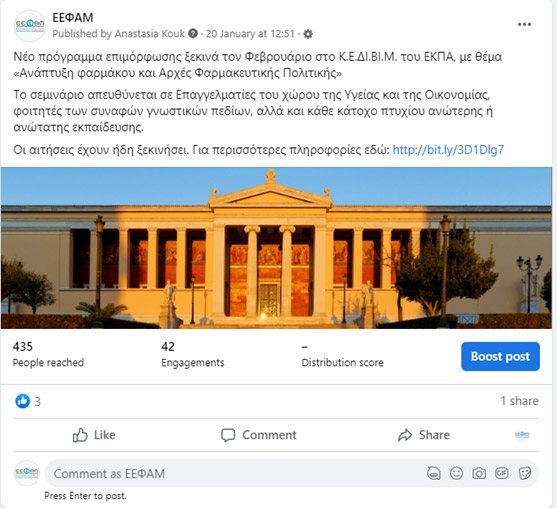Click the Boost post button
This screenshot has height=508, width=557.
point(500,356)
